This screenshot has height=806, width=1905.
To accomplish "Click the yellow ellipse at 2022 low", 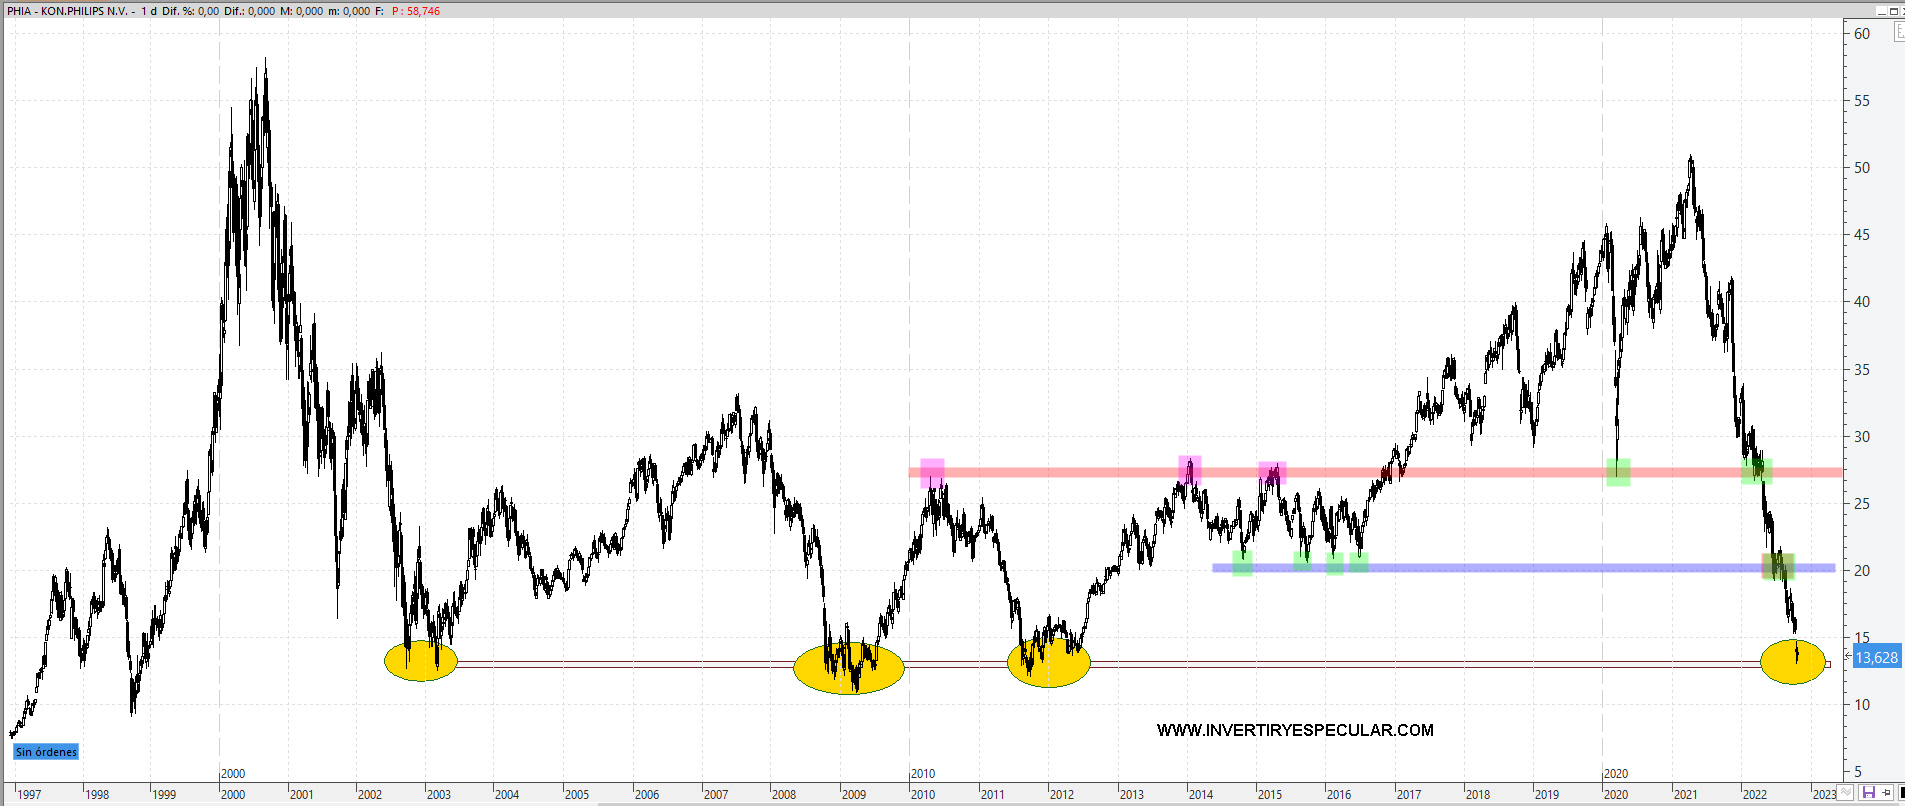I will 1792,662.
